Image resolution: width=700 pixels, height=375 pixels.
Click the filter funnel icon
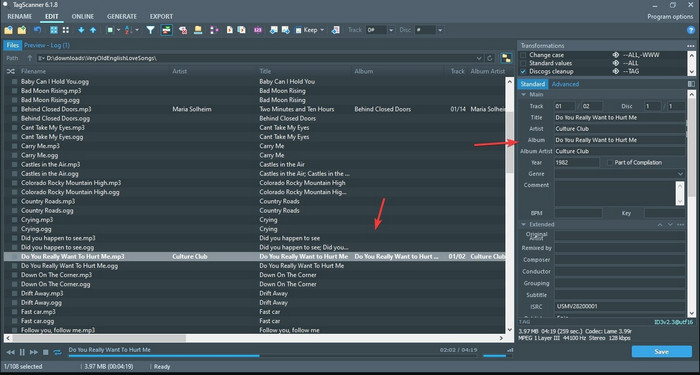(x=150, y=30)
